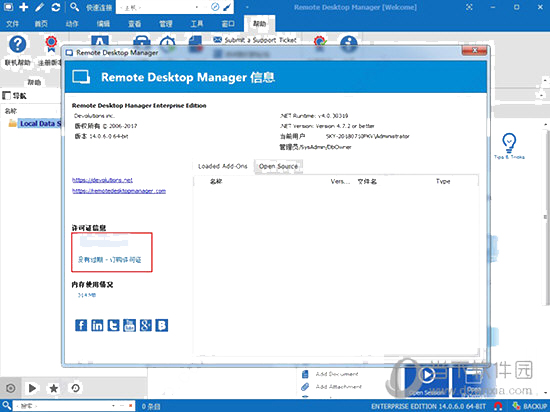Image resolution: width=550 pixels, height=412 pixels.
Task: Switch to Loaded Add-Ons tab
Action: (223, 166)
